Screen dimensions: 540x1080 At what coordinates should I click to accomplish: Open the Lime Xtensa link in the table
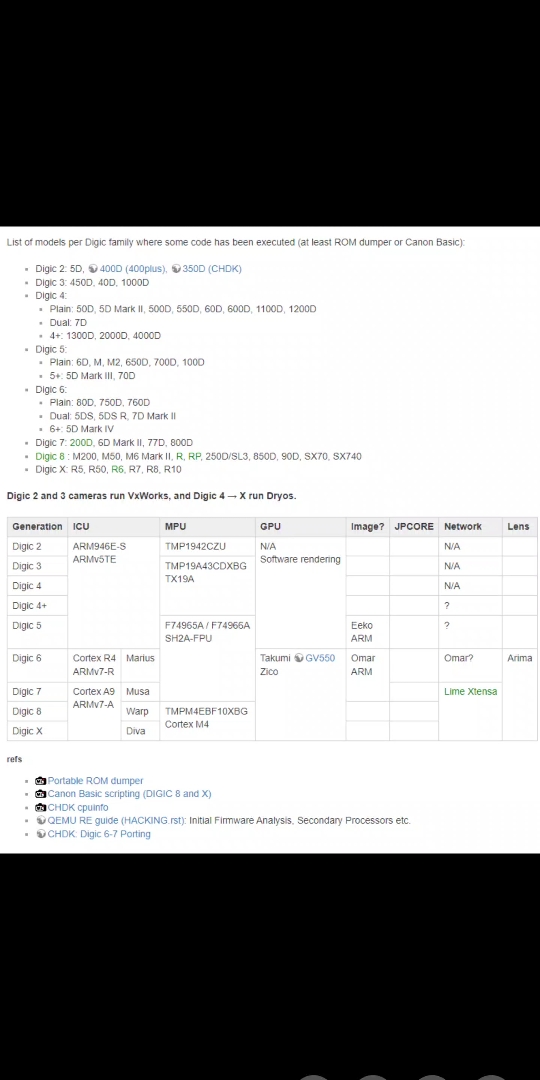tap(470, 692)
